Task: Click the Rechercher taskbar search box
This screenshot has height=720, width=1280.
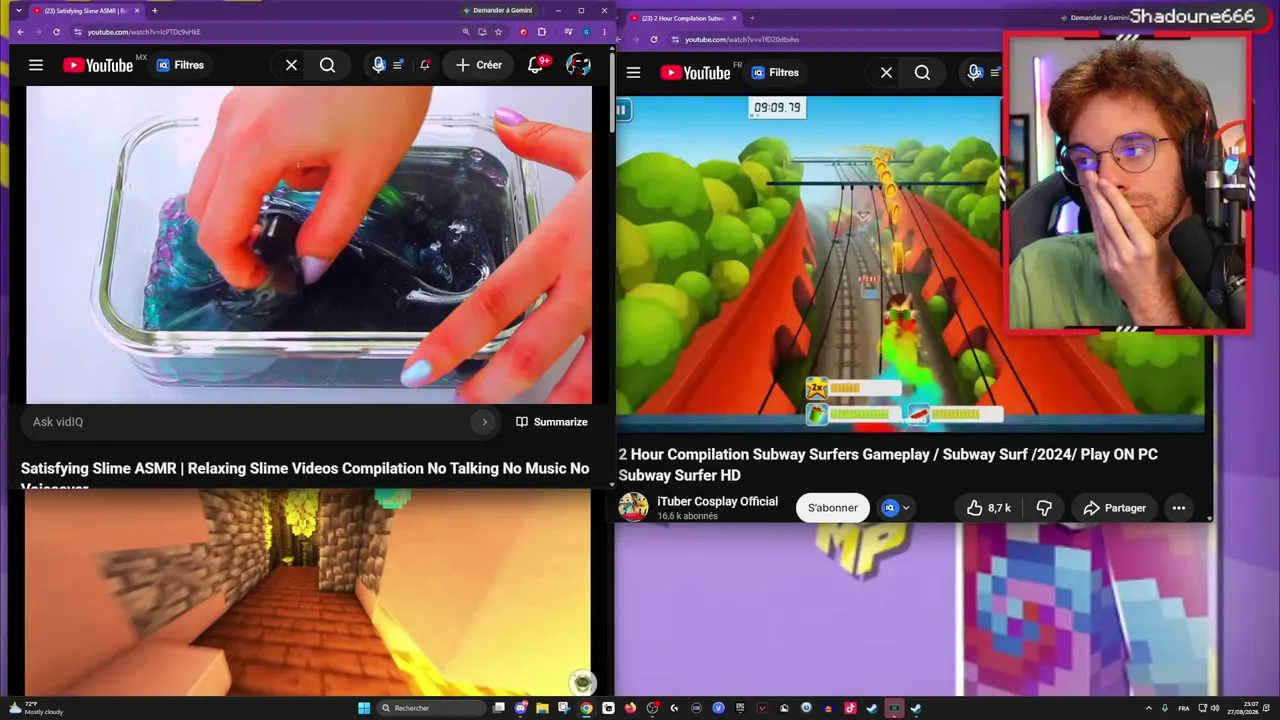Action: pyautogui.click(x=432, y=708)
